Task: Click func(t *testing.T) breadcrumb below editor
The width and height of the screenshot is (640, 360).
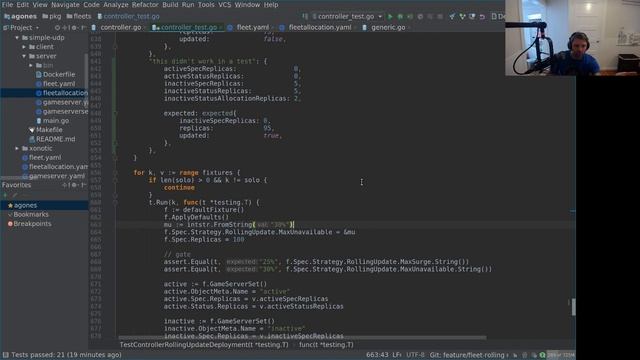Action: pos(326,345)
